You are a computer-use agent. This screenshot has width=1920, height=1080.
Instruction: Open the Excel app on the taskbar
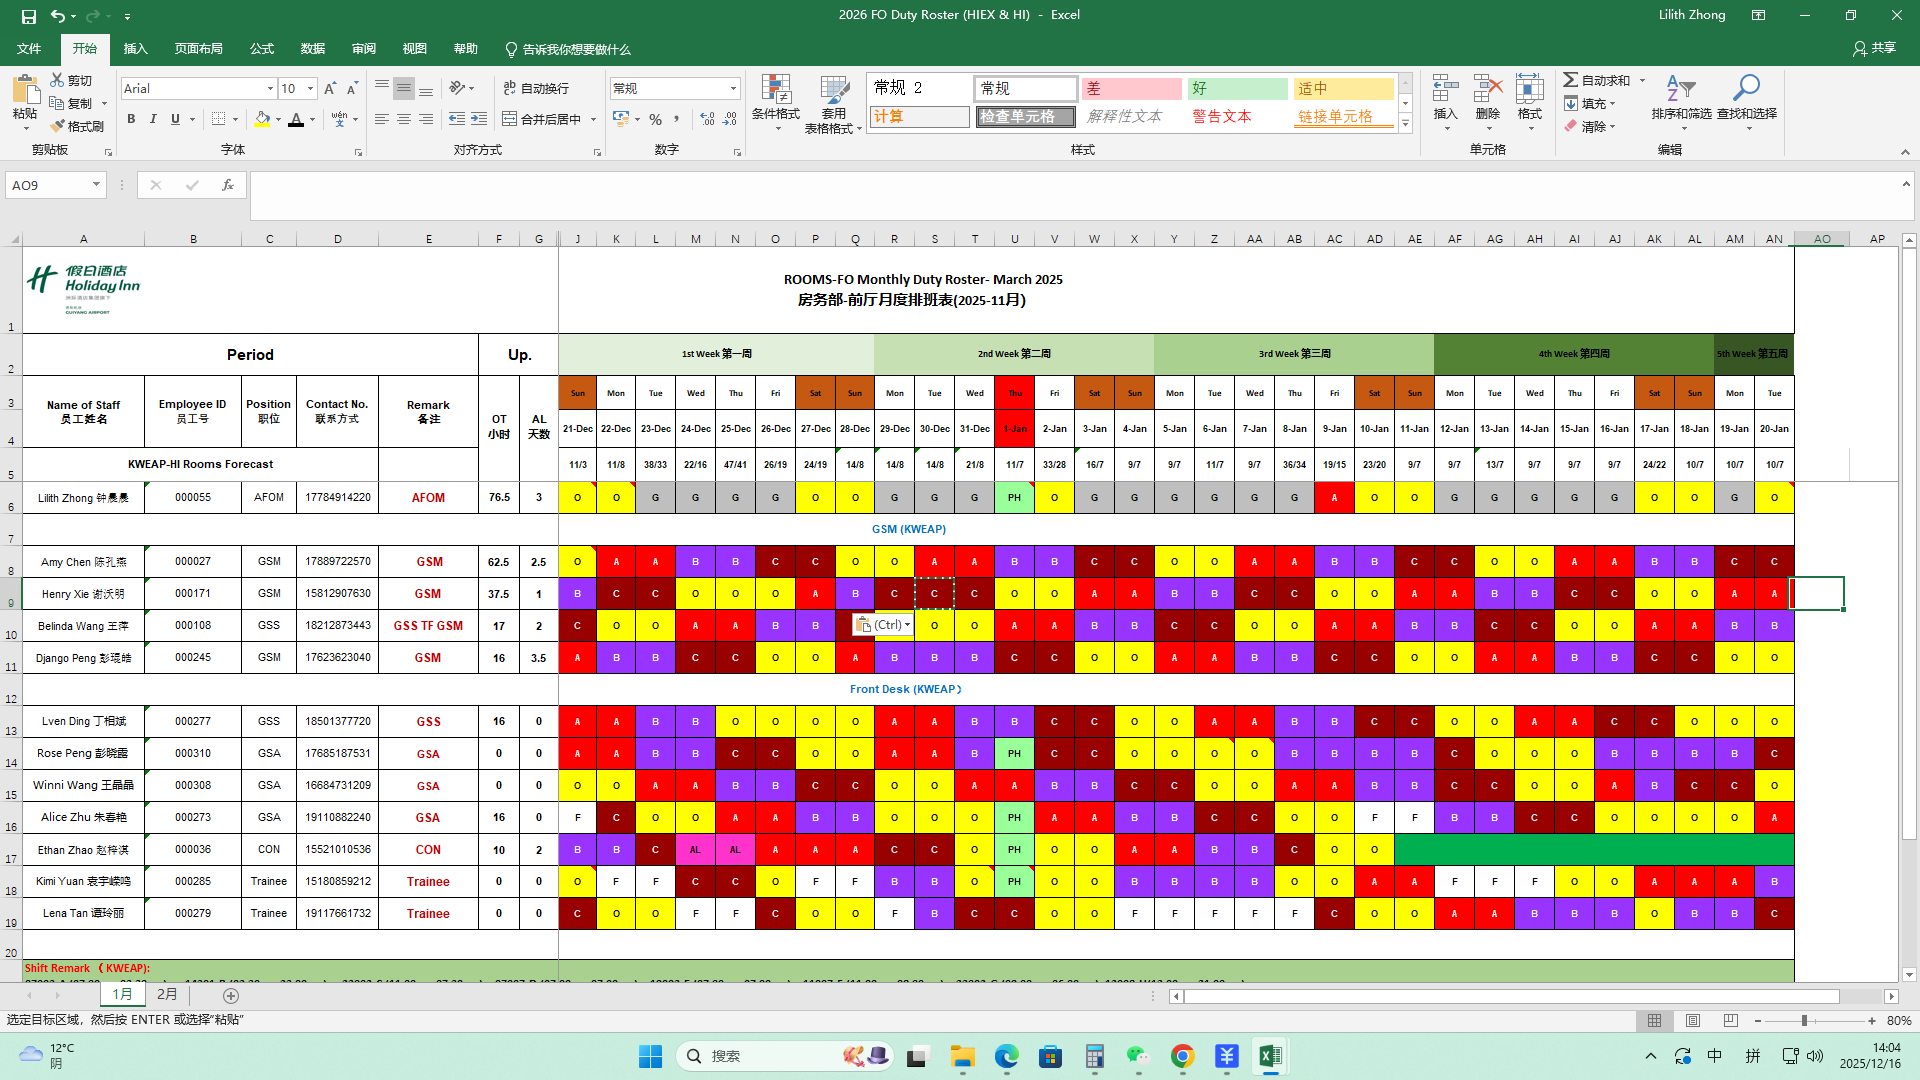(x=1270, y=1056)
